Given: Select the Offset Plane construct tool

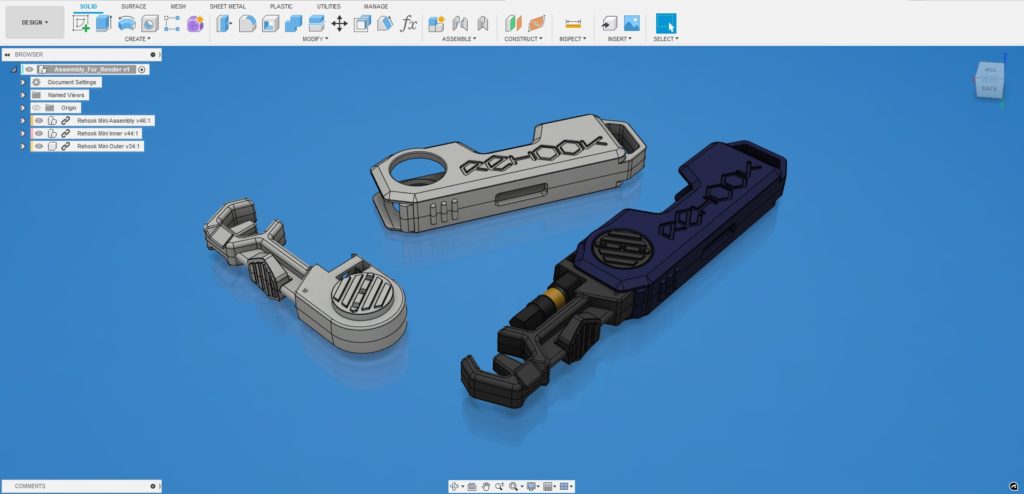Looking at the screenshot, I should [513, 24].
